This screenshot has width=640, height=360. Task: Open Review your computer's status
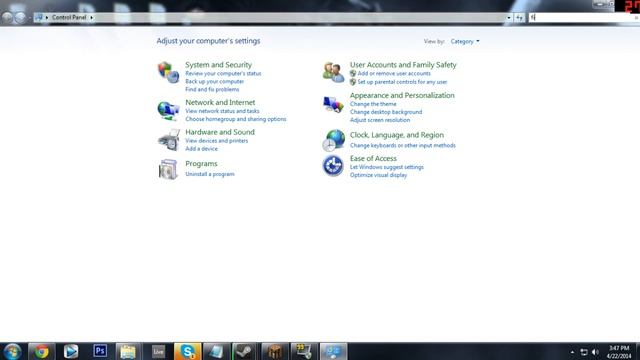(x=223, y=73)
